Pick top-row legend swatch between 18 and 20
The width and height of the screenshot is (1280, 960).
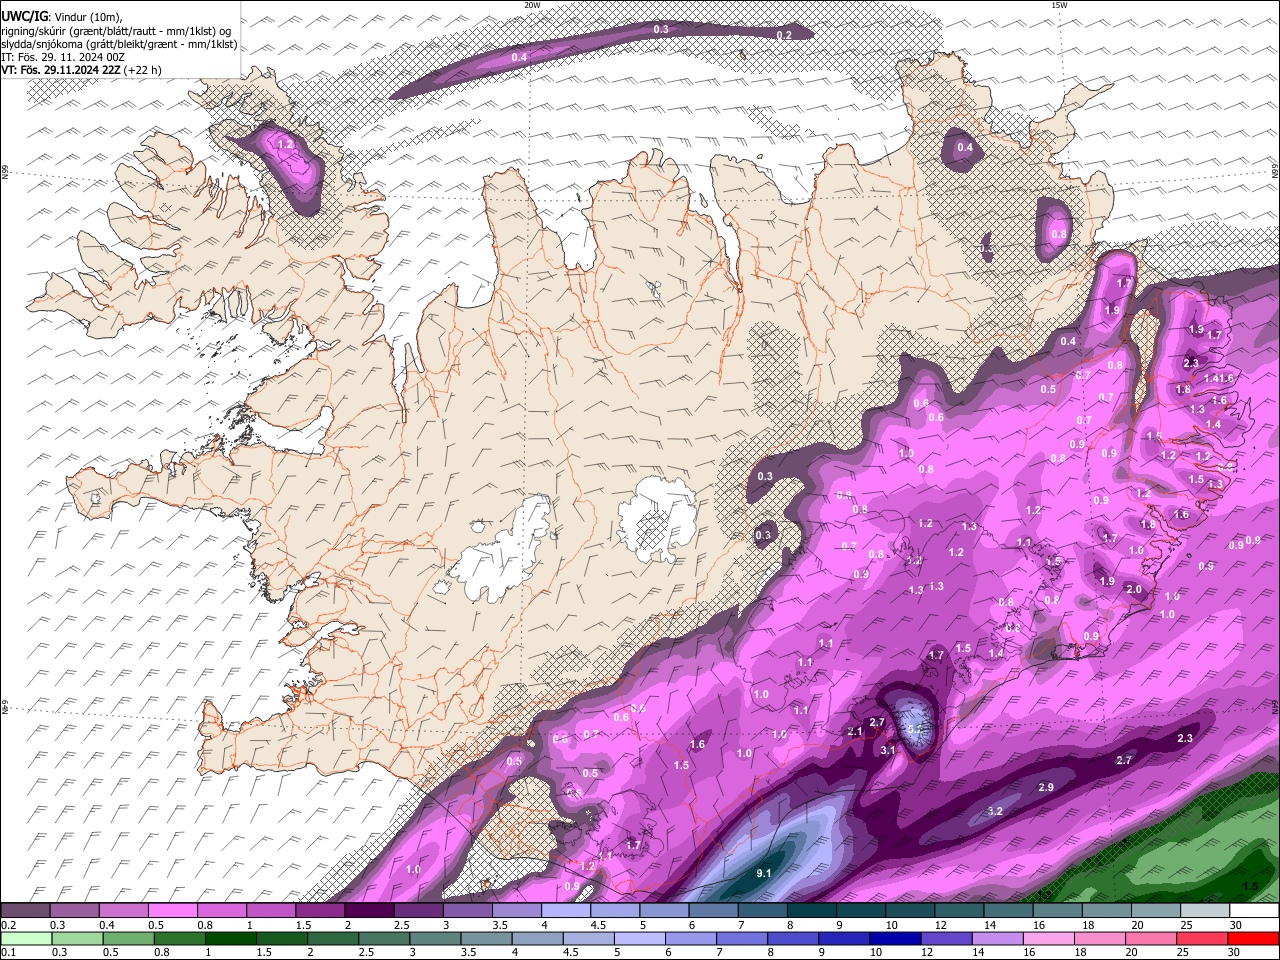click(1106, 911)
